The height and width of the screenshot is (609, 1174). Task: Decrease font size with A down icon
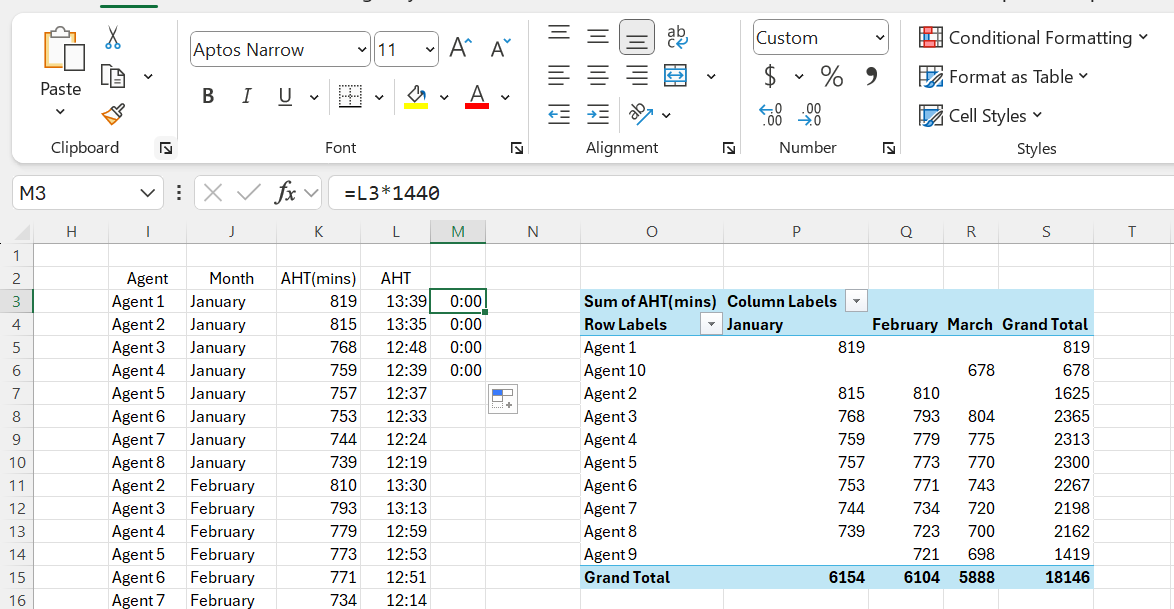tap(499, 49)
